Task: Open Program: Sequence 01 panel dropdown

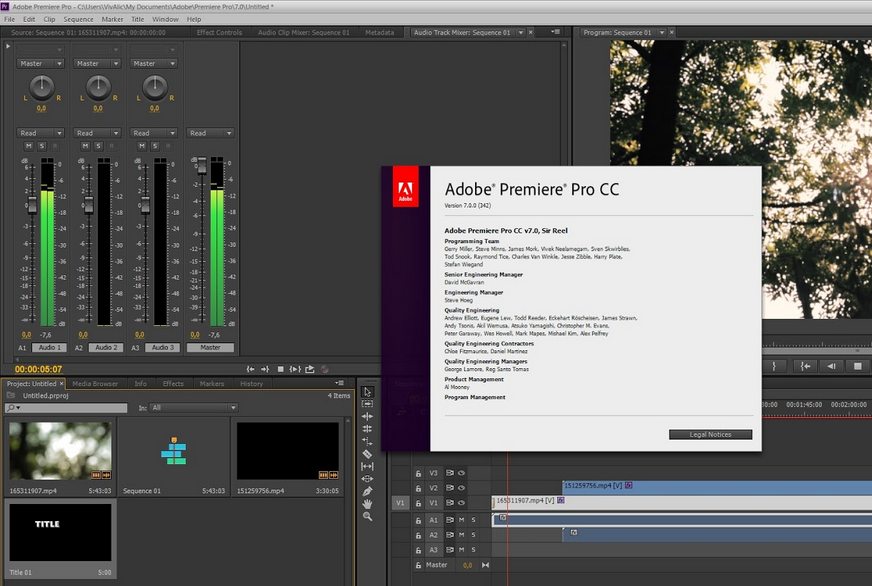Action: pos(662,33)
